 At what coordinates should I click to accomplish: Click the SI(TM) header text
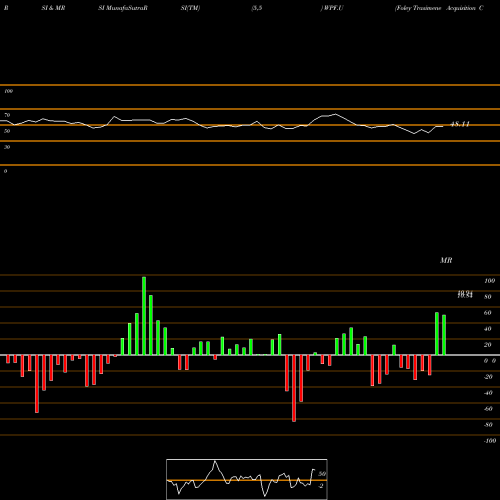point(190,8)
